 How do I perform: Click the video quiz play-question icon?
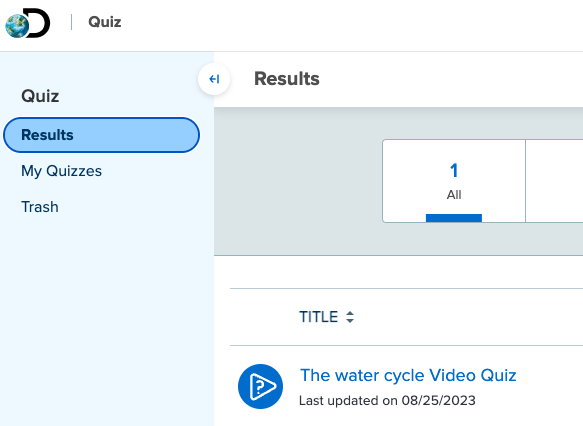tap(260, 386)
